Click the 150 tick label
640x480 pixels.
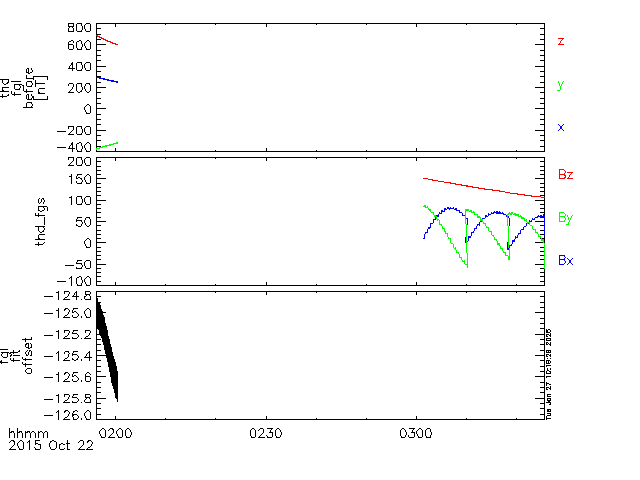[80, 179]
